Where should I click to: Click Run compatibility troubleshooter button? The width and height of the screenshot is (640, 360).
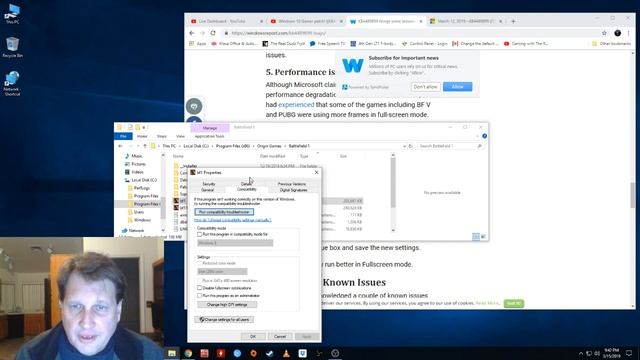click(x=224, y=212)
